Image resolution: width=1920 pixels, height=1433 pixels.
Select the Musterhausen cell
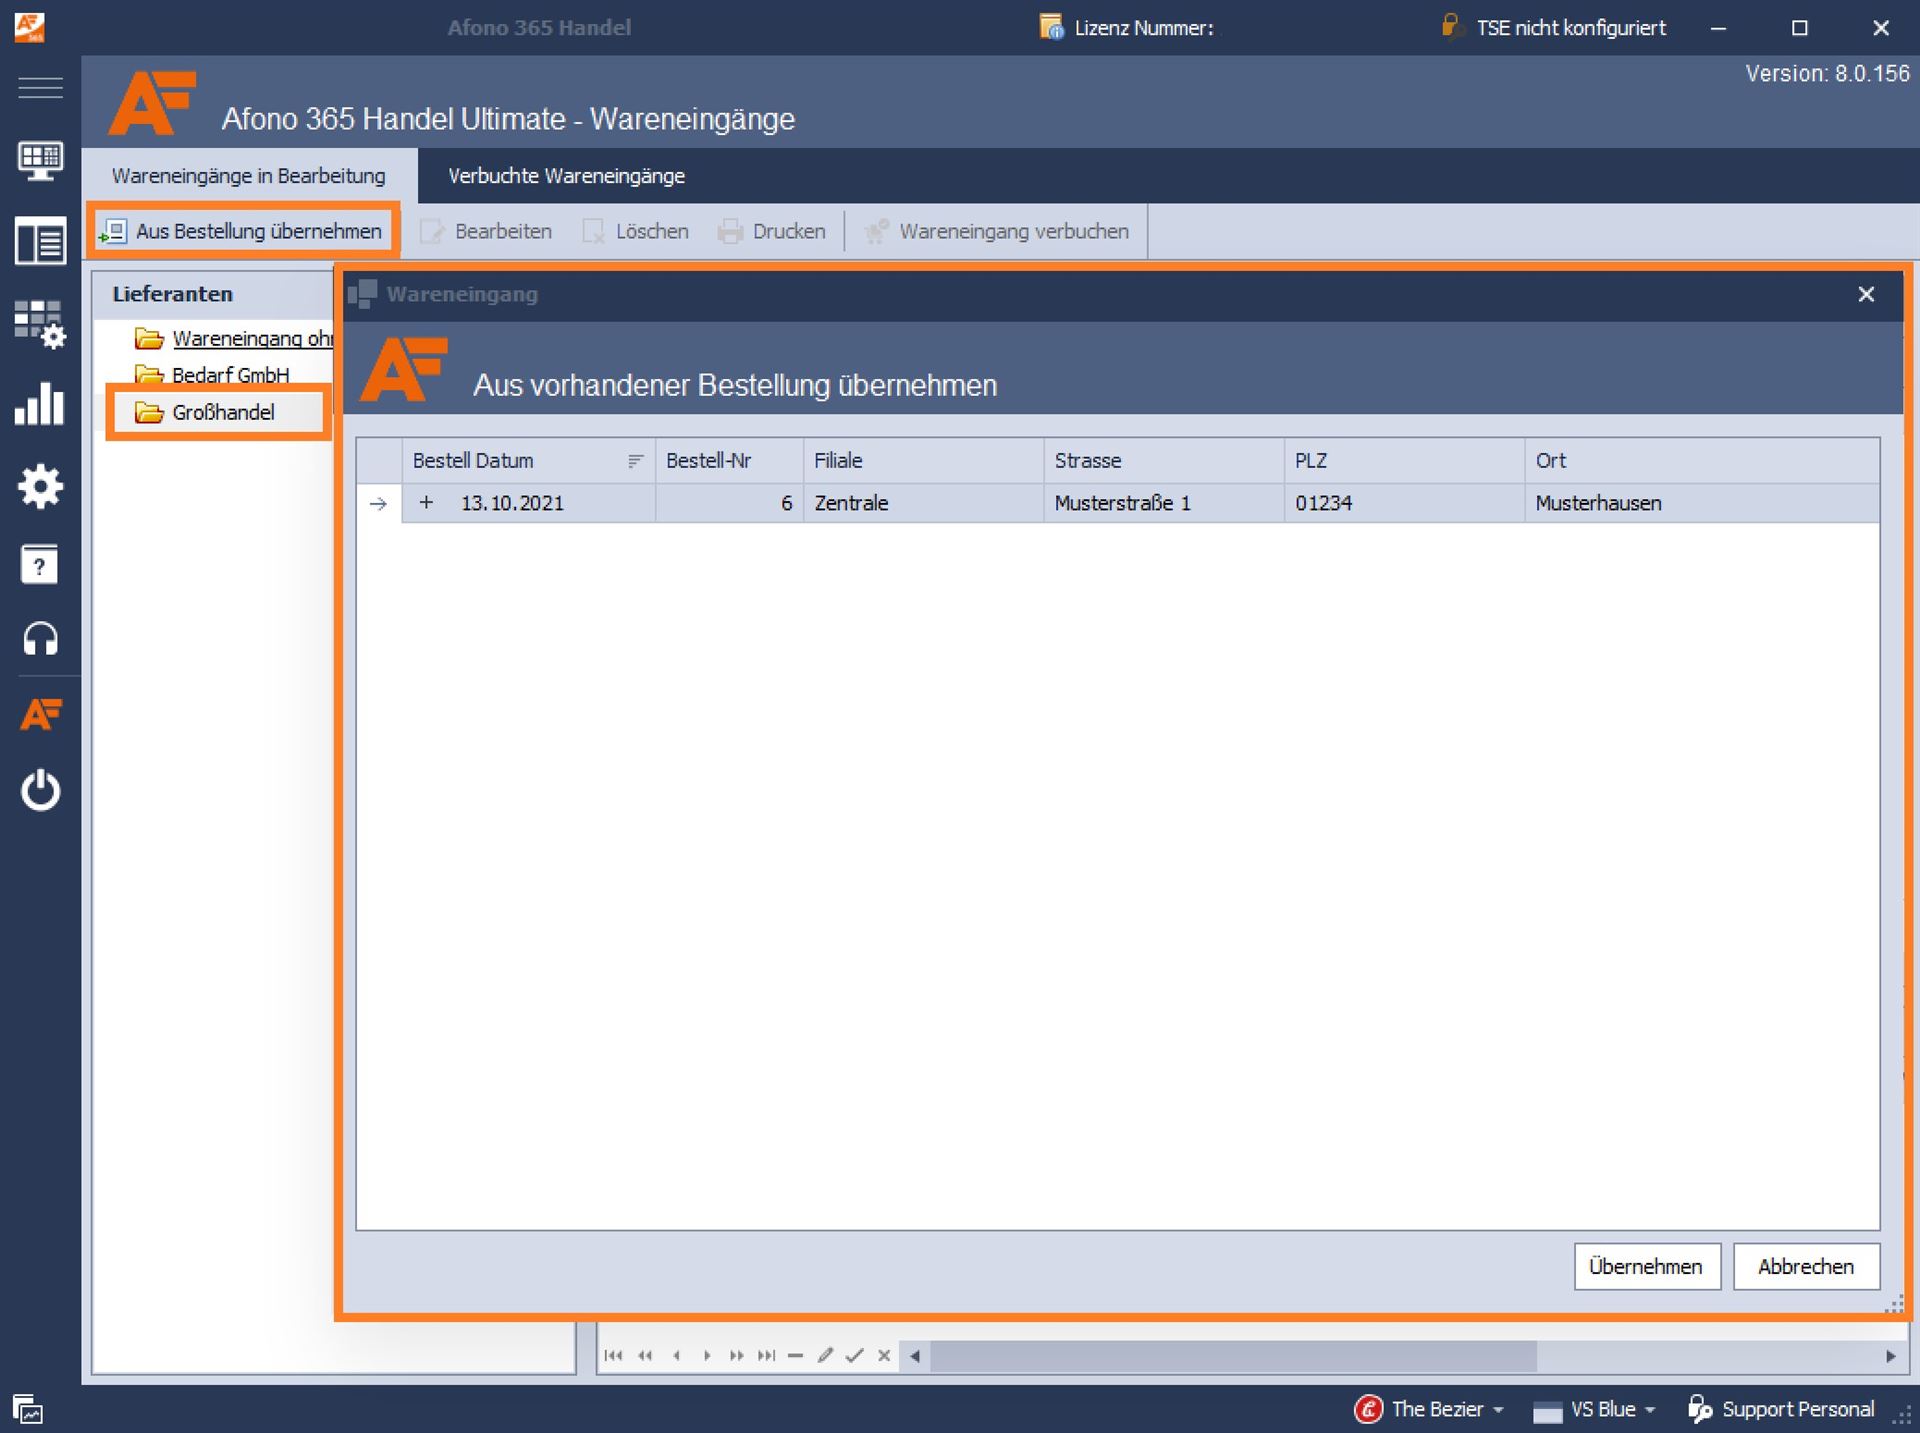click(1702, 503)
